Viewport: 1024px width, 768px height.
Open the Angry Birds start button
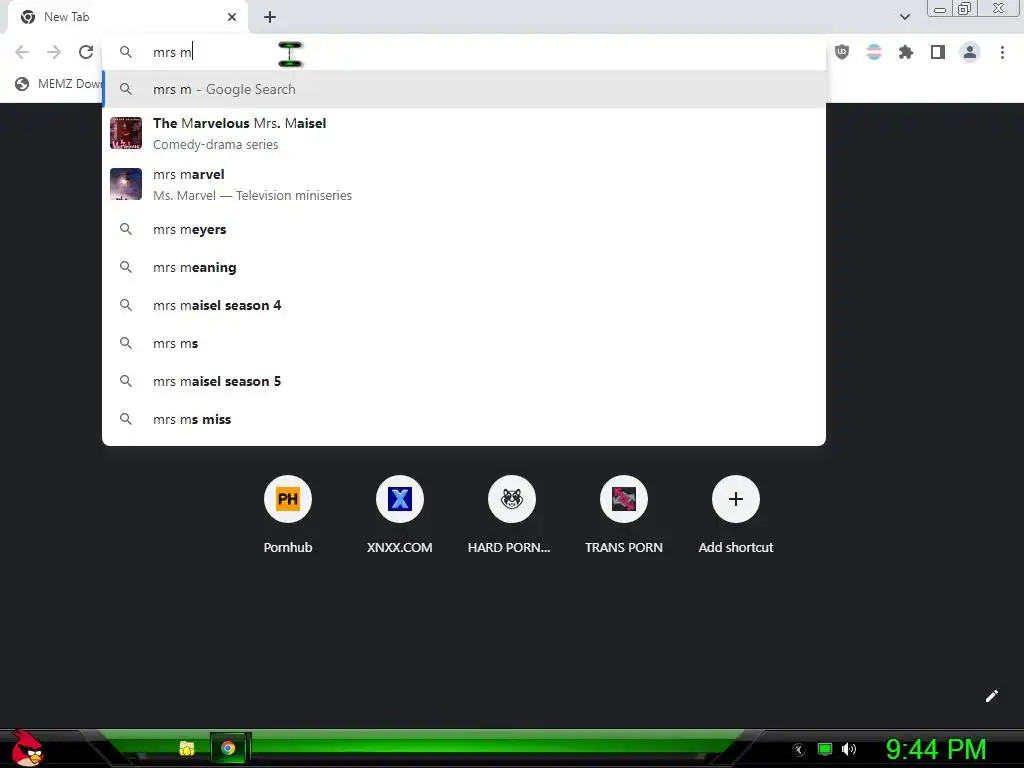(x=26, y=748)
